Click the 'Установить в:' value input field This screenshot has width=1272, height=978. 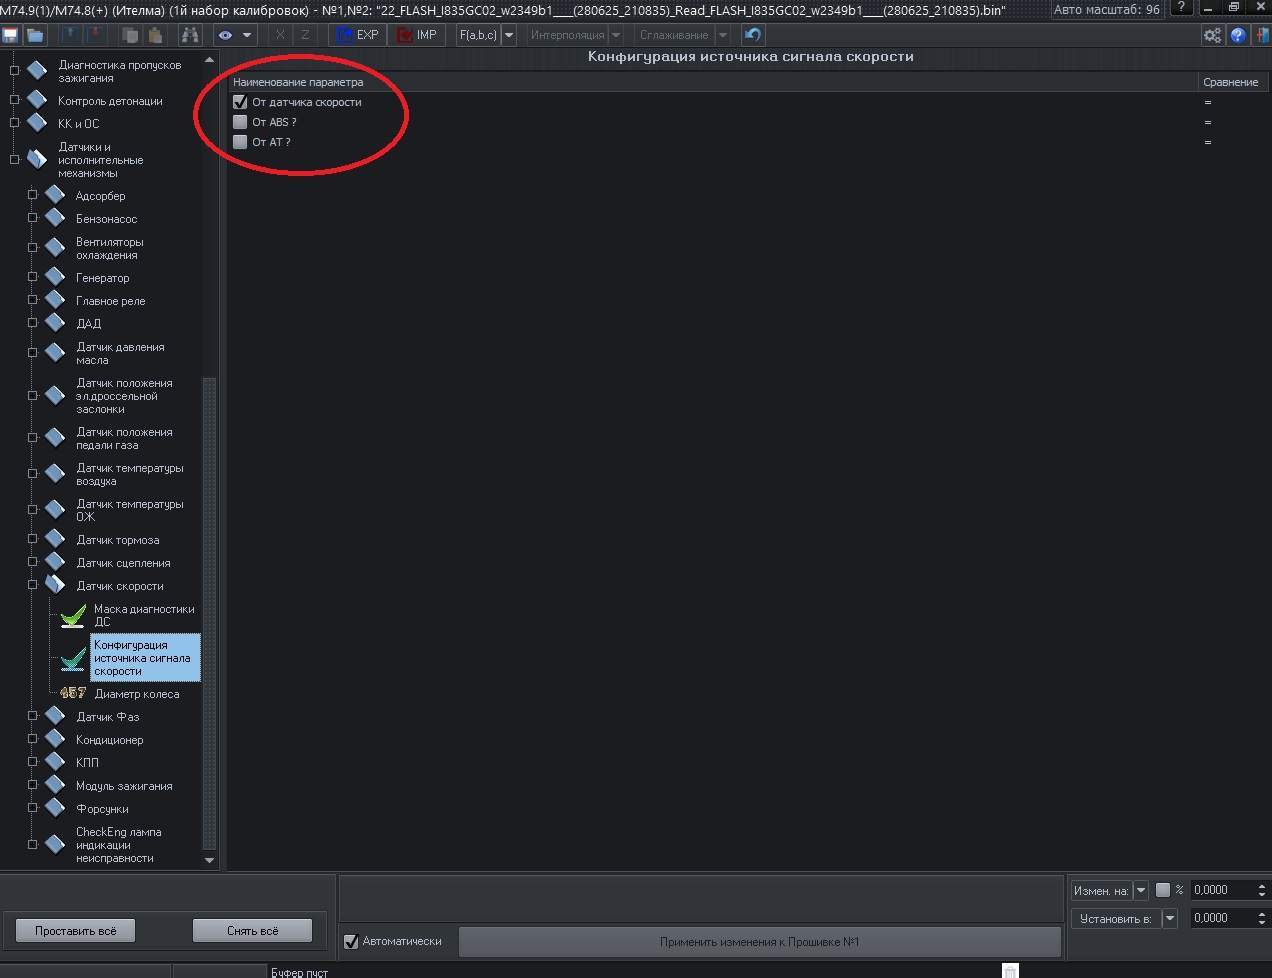coord(1220,918)
